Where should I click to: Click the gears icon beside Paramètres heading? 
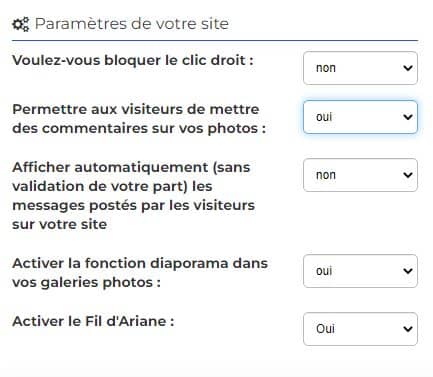point(21,24)
